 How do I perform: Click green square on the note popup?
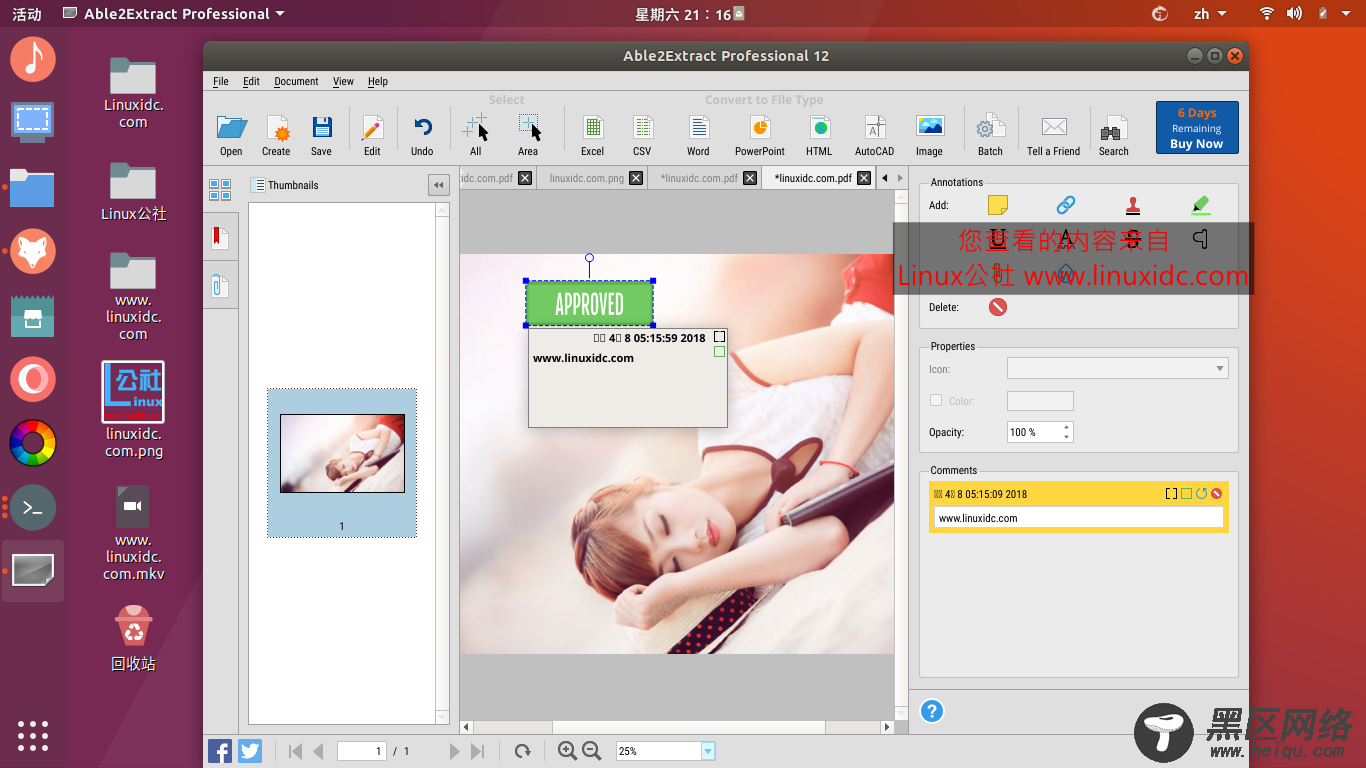(719, 352)
